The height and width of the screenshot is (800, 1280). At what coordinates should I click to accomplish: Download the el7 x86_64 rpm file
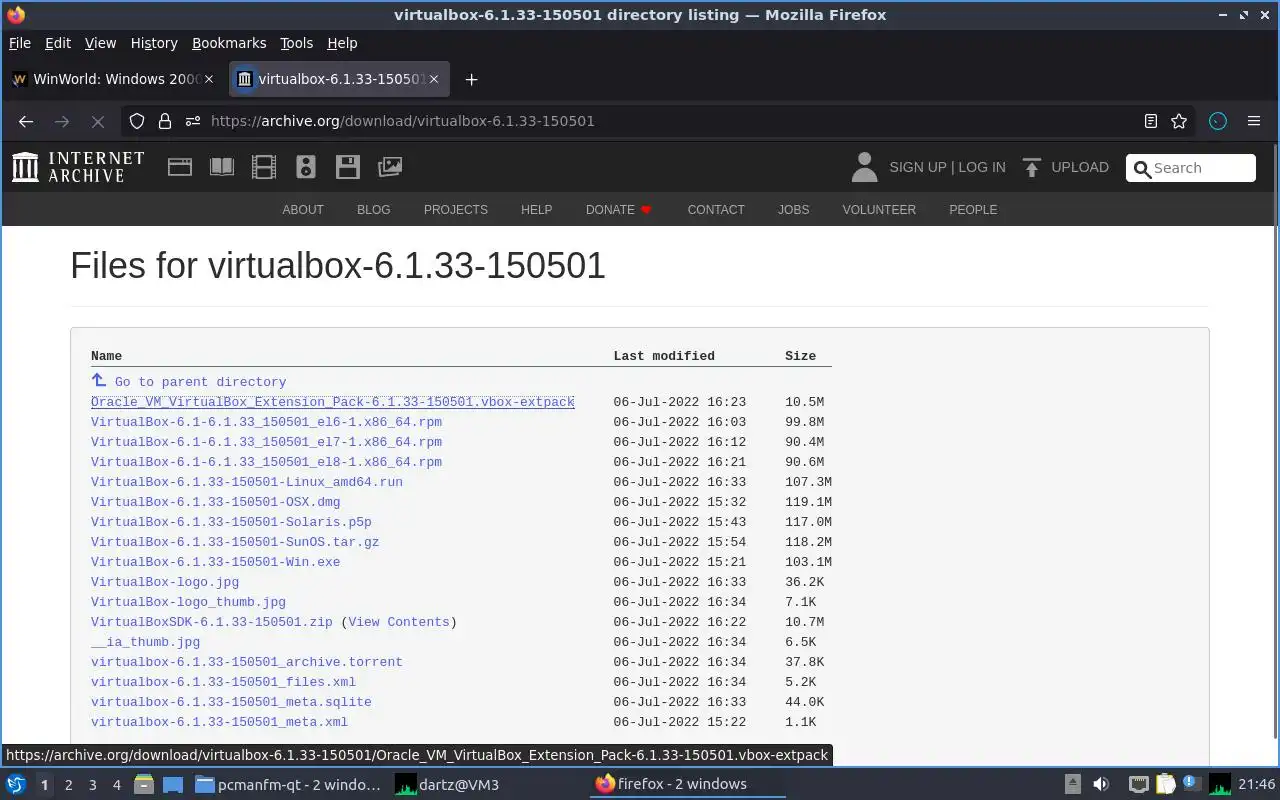click(x=266, y=442)
